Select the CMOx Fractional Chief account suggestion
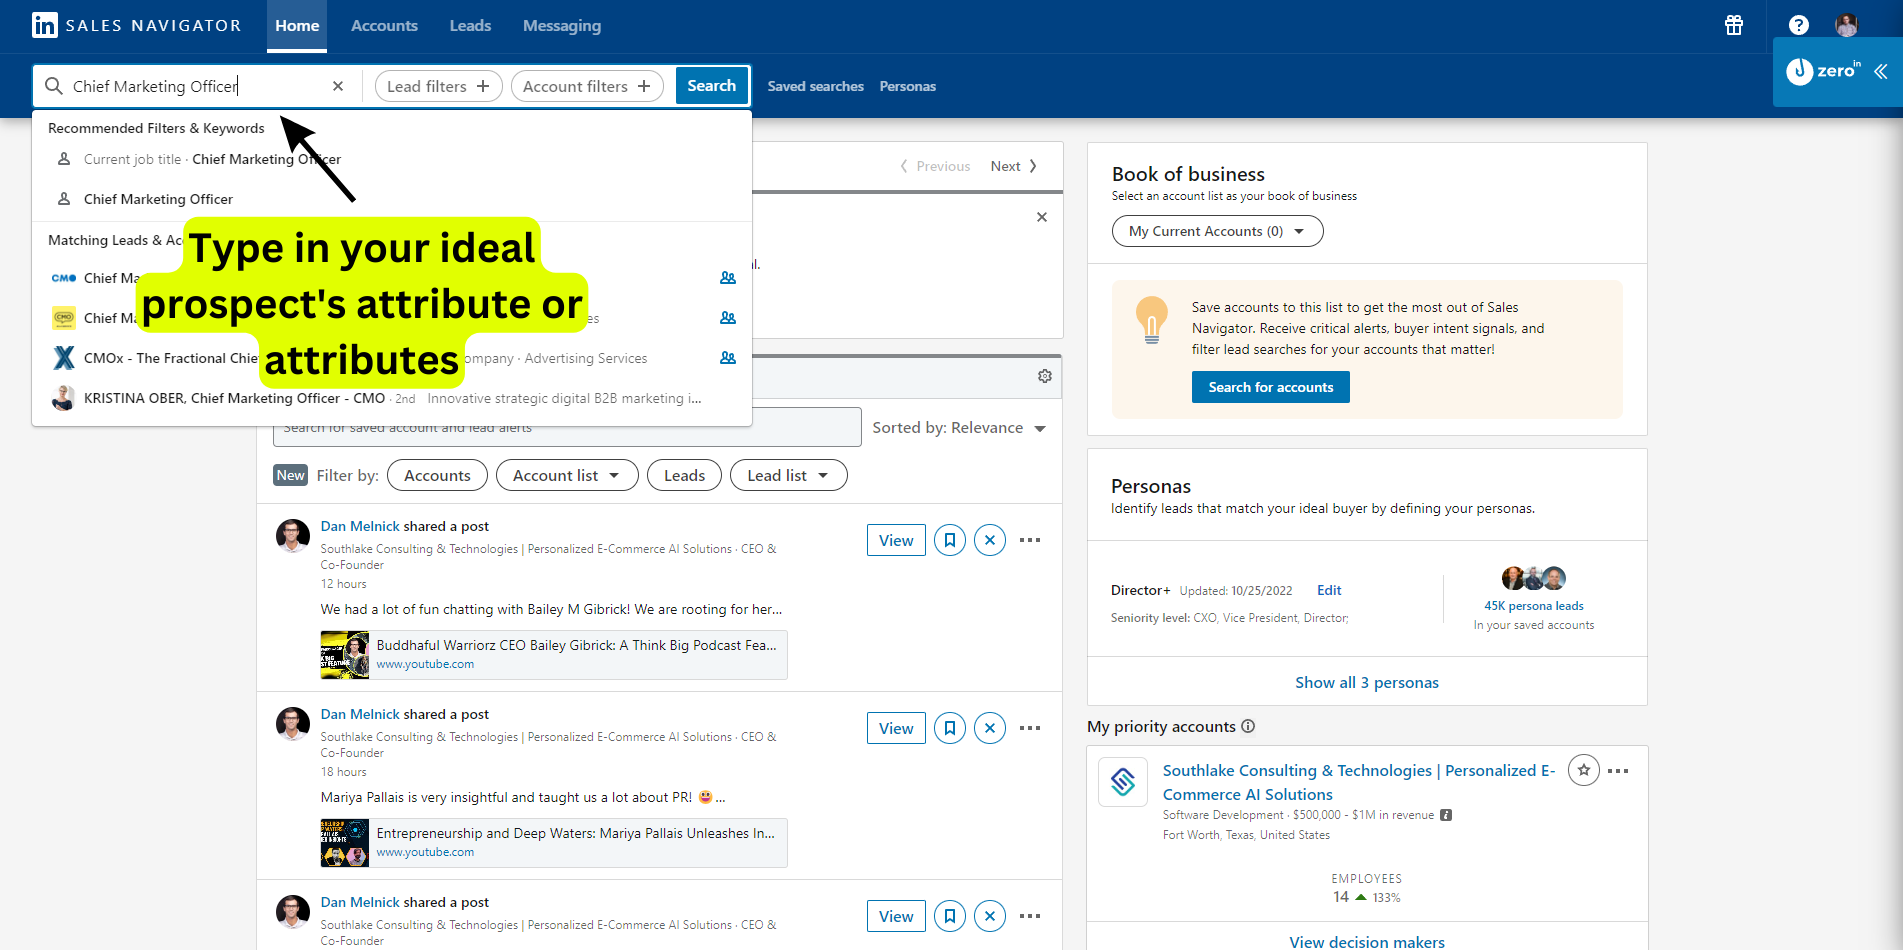1903x950 pixels. [392, 358]
